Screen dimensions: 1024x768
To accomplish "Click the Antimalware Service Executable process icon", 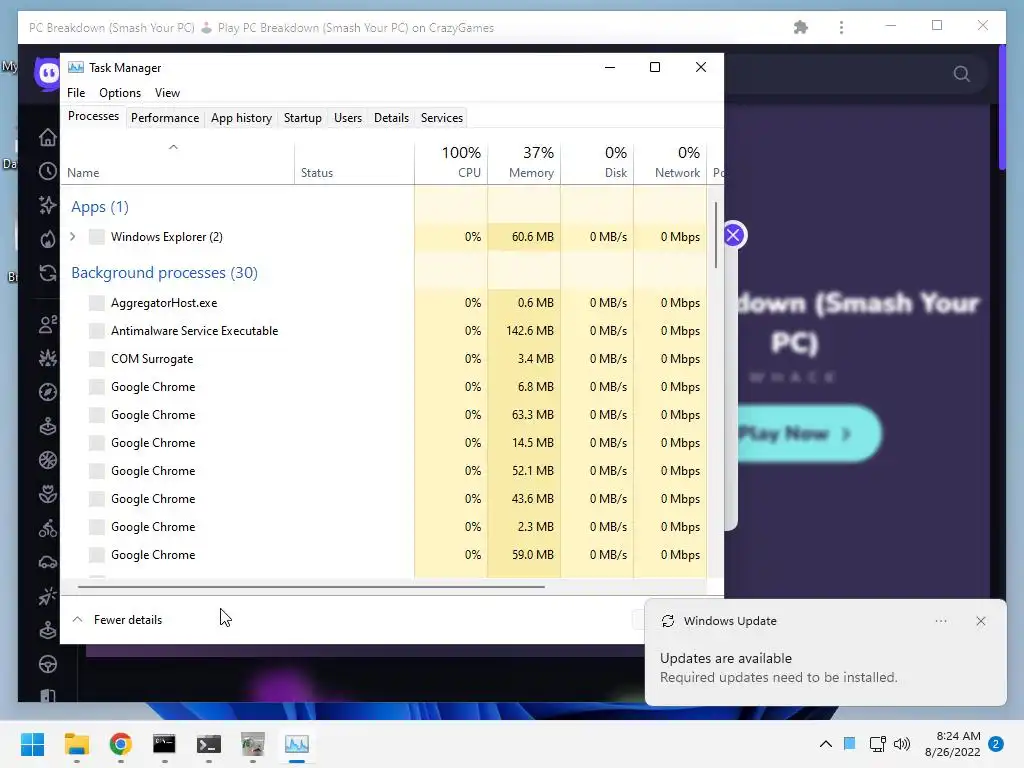I will click(97, 330).
